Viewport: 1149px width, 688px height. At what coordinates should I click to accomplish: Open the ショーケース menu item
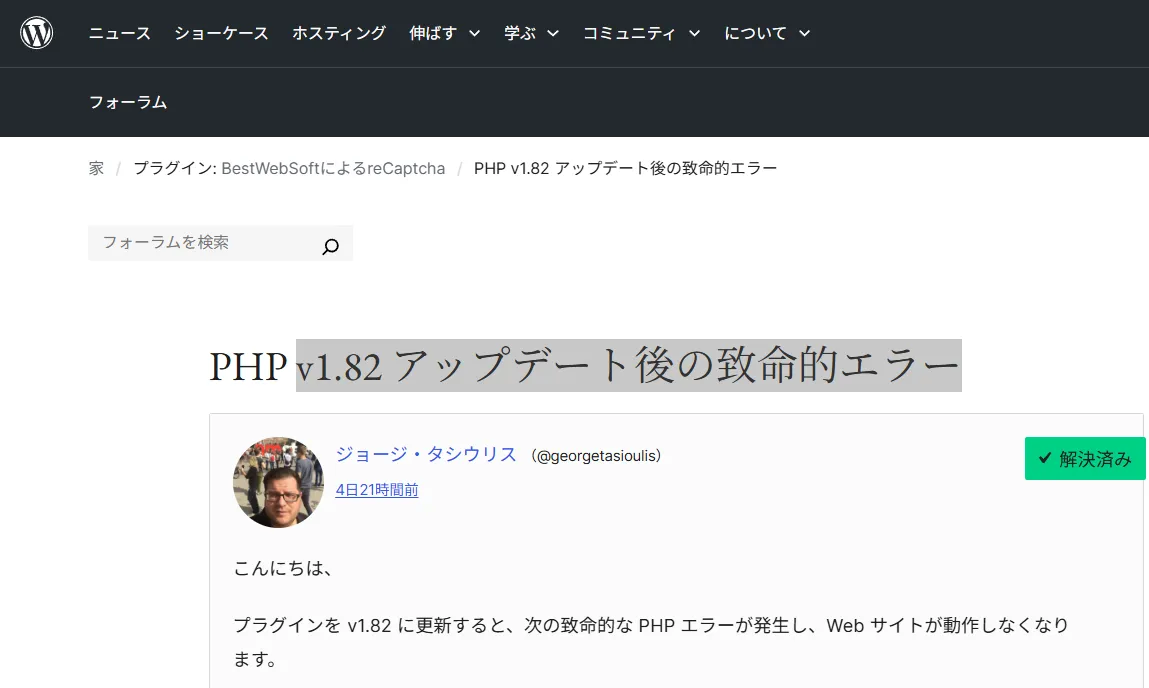coord(221,33)
